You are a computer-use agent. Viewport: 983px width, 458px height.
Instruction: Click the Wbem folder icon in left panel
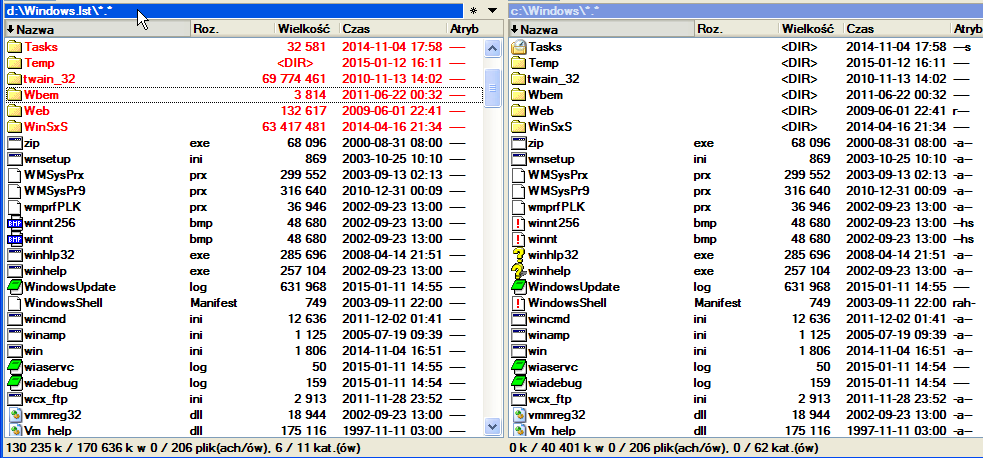[x=14, y=95]
